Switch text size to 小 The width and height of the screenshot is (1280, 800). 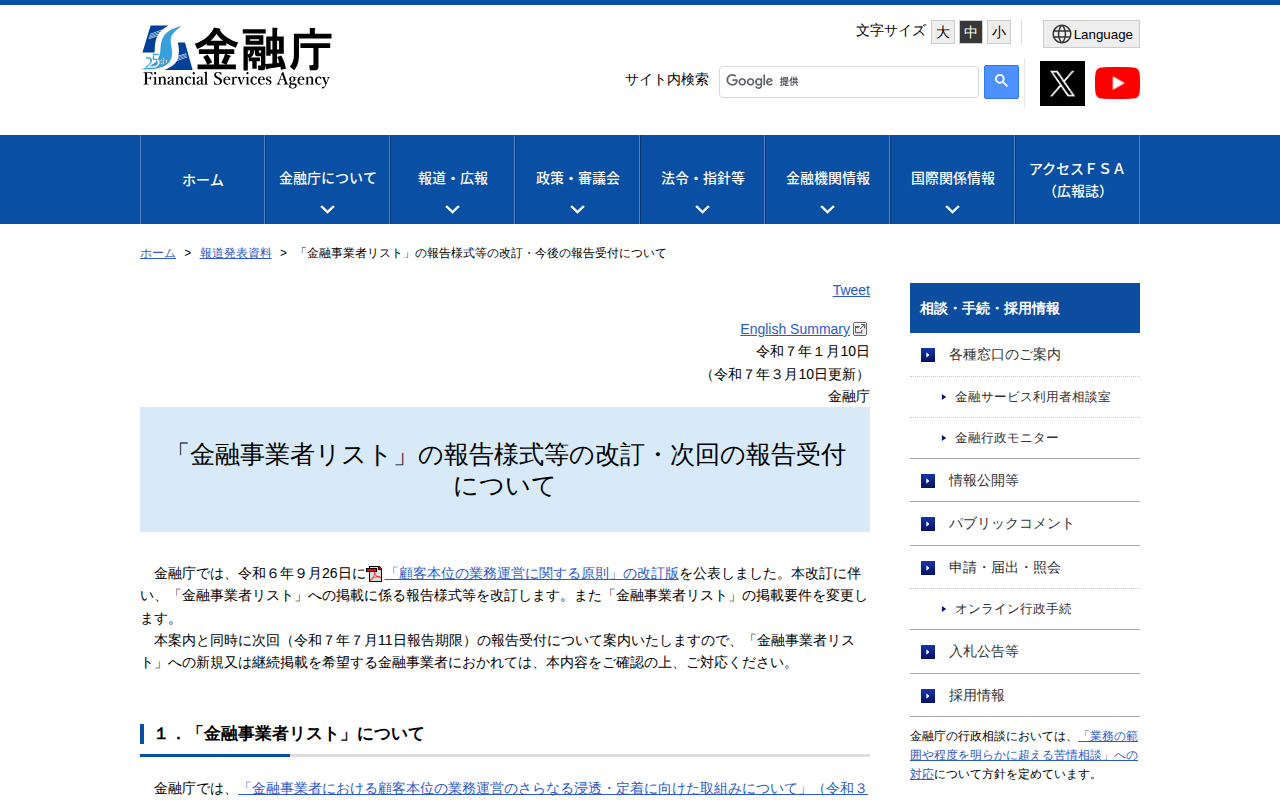pos(997,31)
